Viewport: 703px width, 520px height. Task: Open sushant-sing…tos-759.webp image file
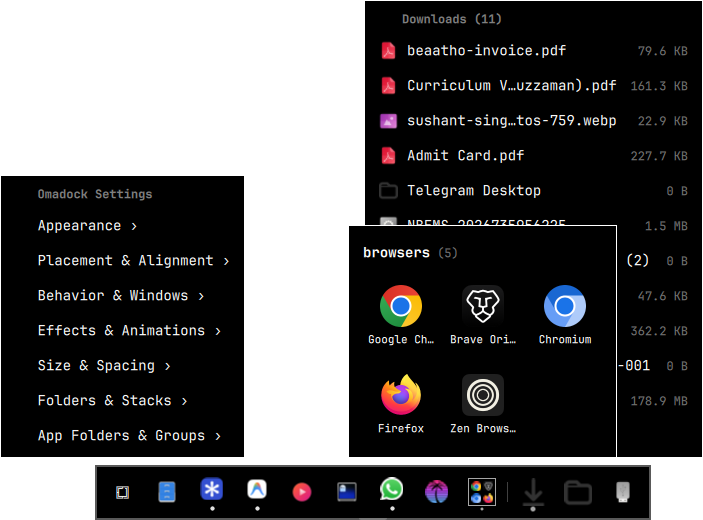[534, 121]
